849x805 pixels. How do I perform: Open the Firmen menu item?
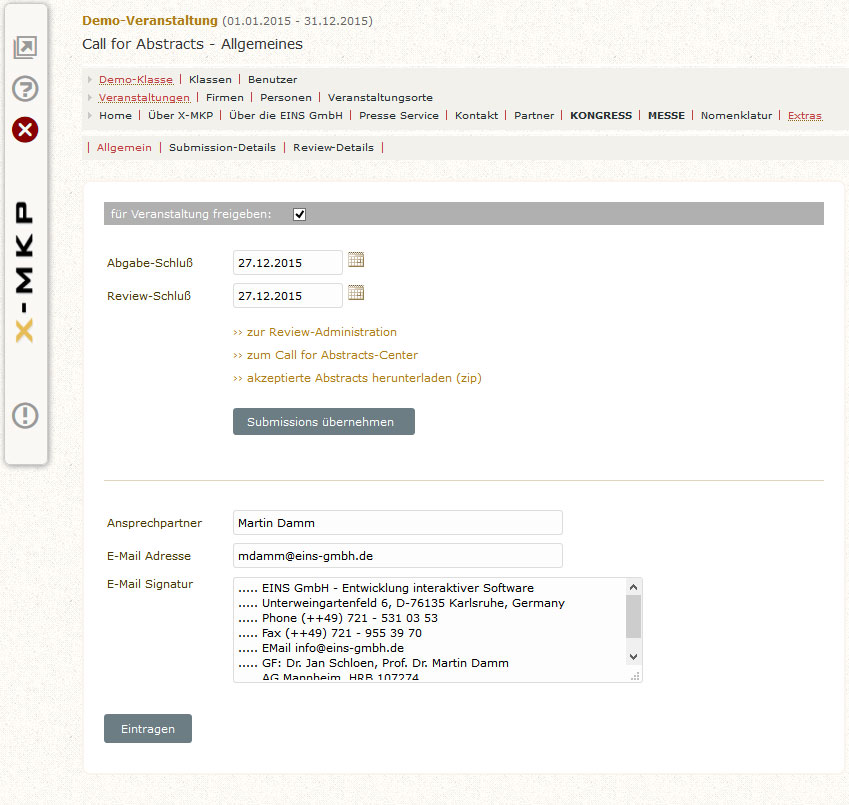[x=225, y=97]
